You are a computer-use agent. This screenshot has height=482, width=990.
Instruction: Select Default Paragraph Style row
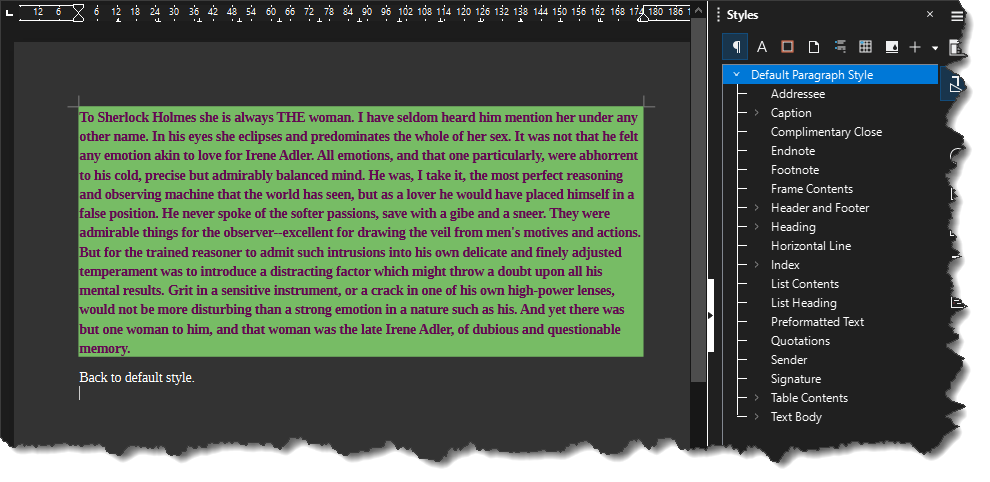(830, 75)
